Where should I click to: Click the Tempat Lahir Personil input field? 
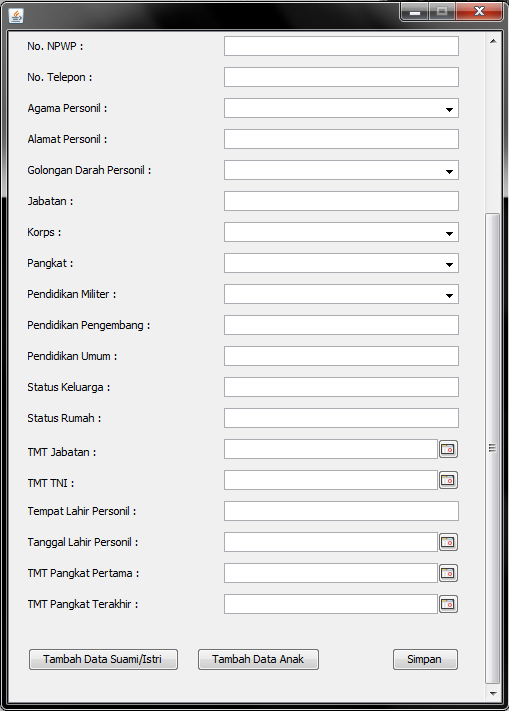click(341, 511)
